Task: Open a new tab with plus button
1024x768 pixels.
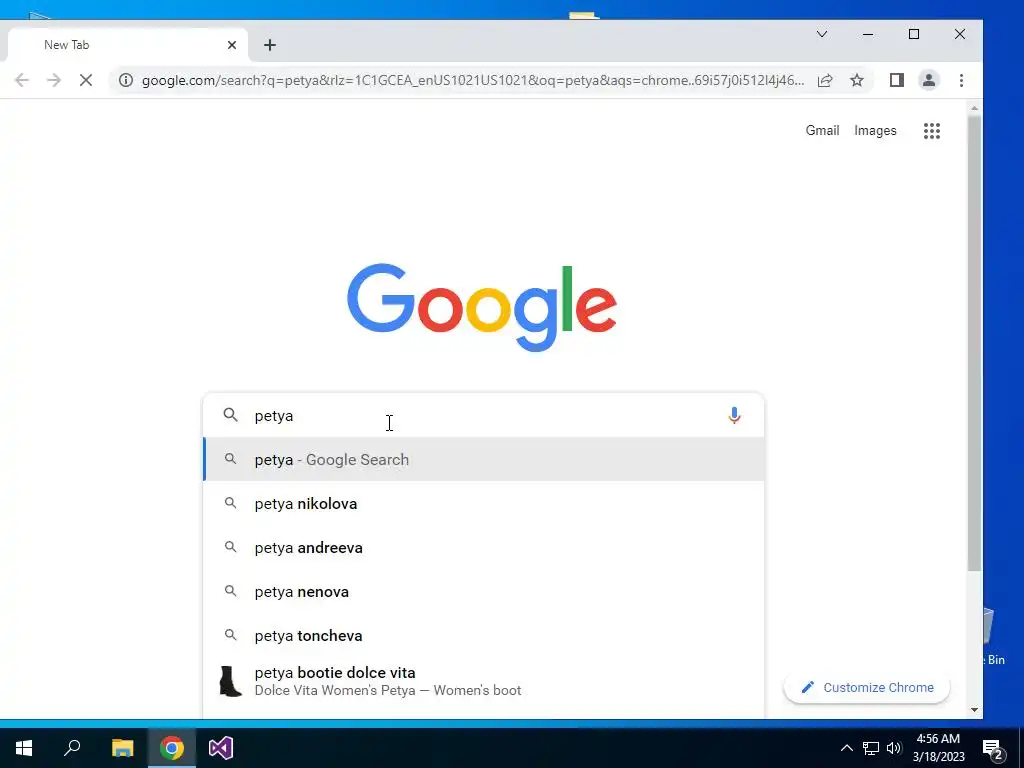Action: coord(270,45)
